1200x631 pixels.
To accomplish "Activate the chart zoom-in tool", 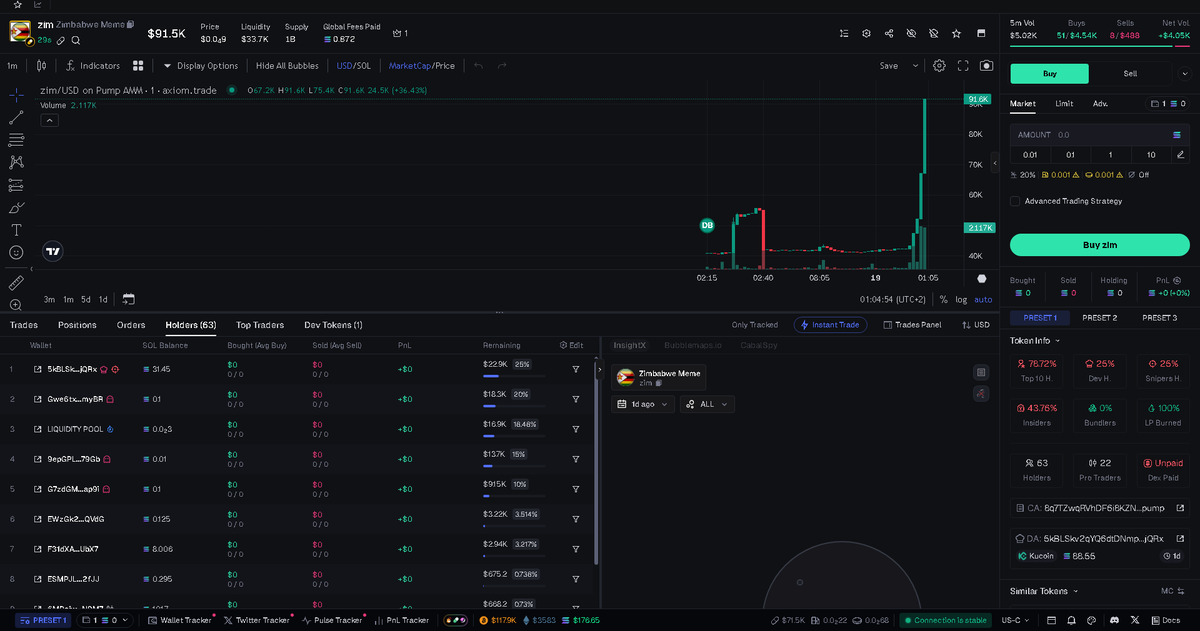I will tap(16, 305).
